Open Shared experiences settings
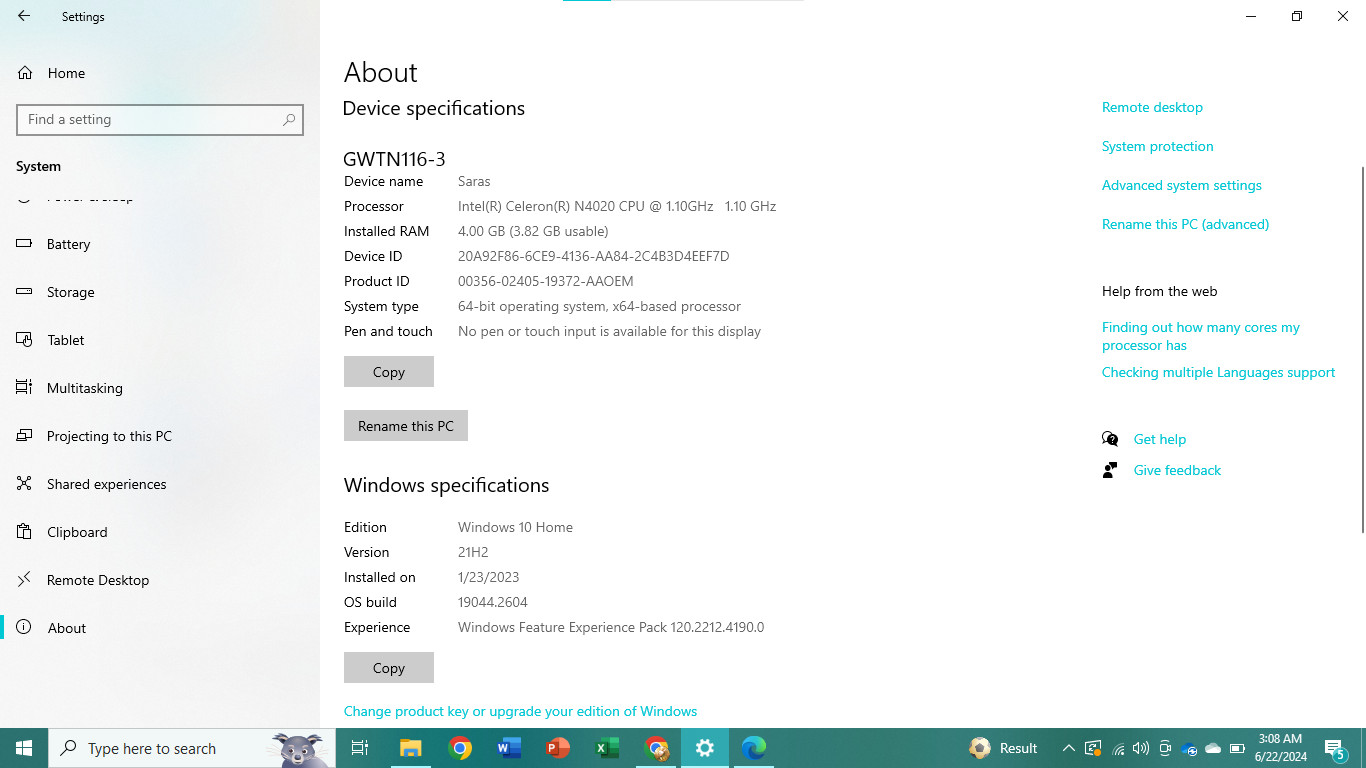The height and width of the screenshot is (768, 1366). [160, 484]
